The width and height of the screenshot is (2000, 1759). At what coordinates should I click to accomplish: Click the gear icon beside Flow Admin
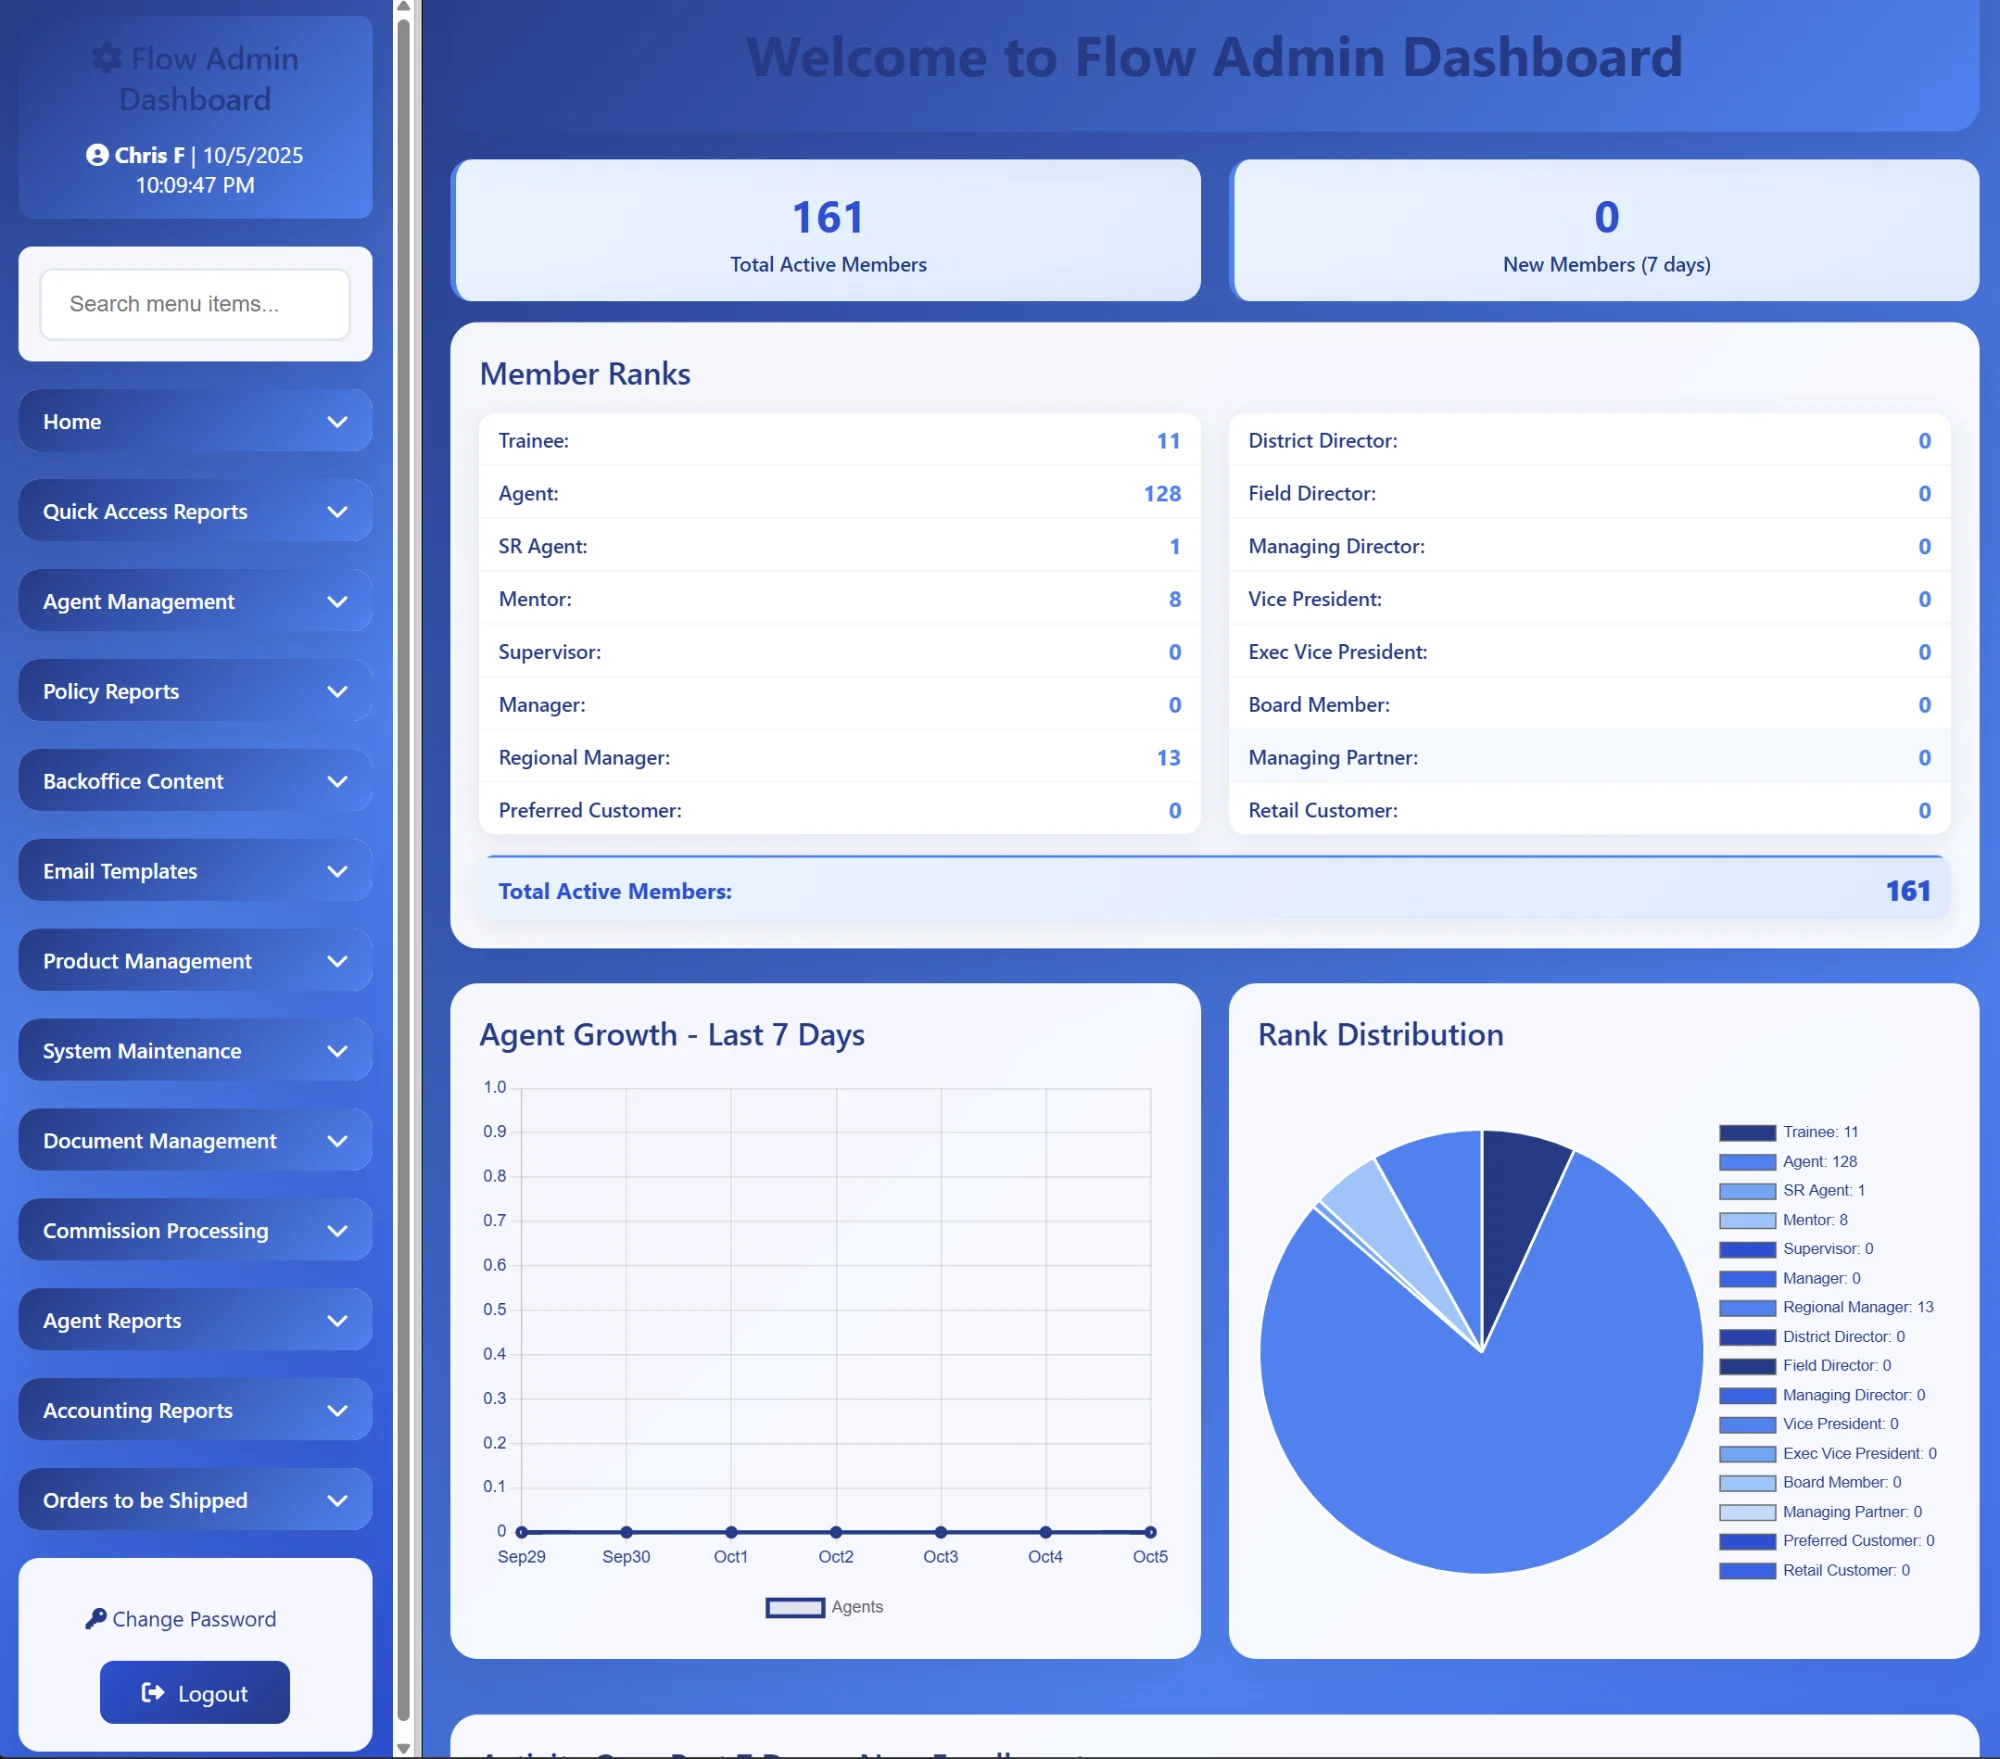click(x=107, y=58)
